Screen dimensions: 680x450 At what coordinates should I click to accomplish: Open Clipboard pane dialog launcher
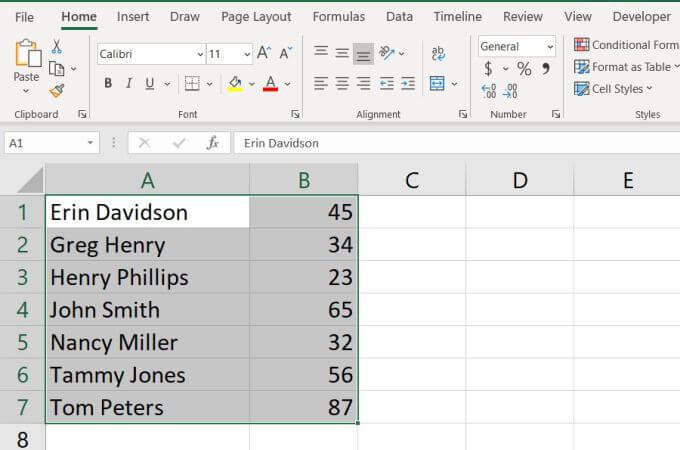[x=82, y=114]
